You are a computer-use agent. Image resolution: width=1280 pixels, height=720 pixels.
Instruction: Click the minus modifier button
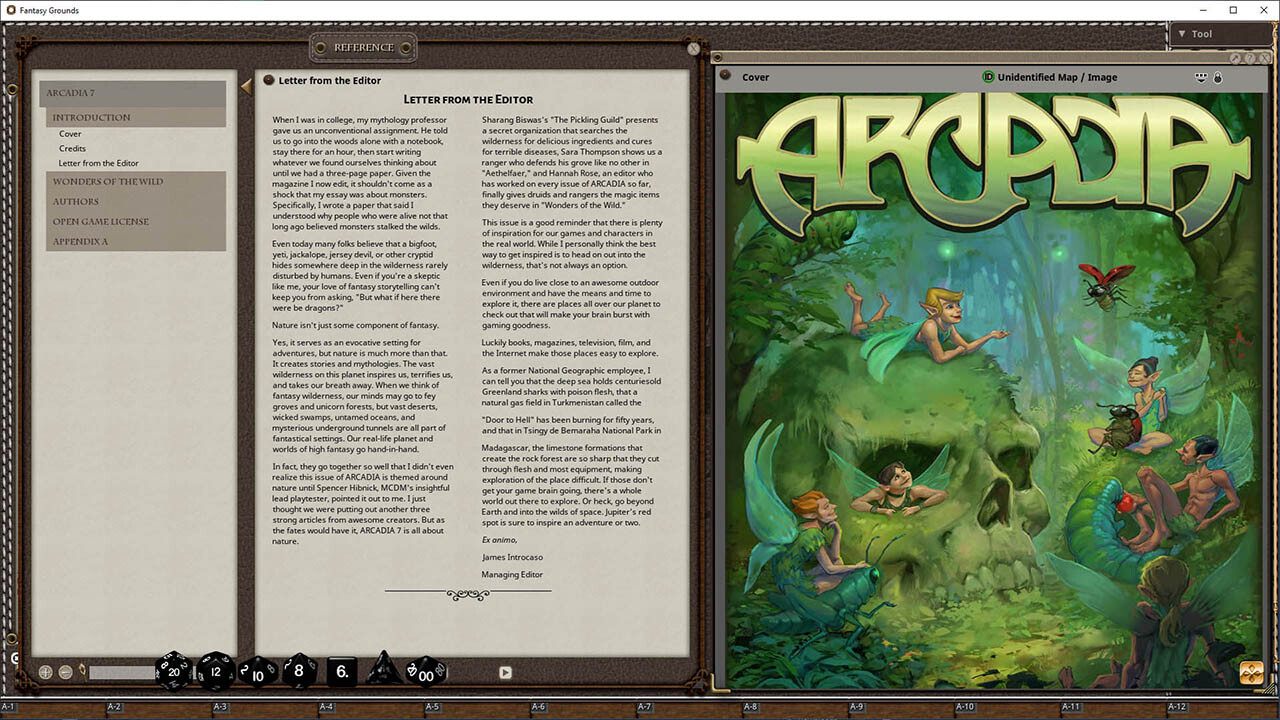pos(65,672)
